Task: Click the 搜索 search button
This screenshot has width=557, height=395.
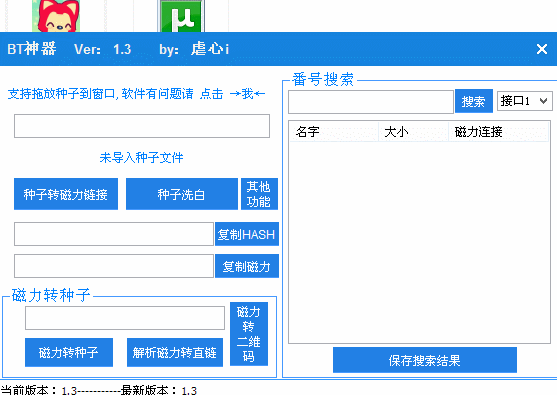Action: coord(474,101)
